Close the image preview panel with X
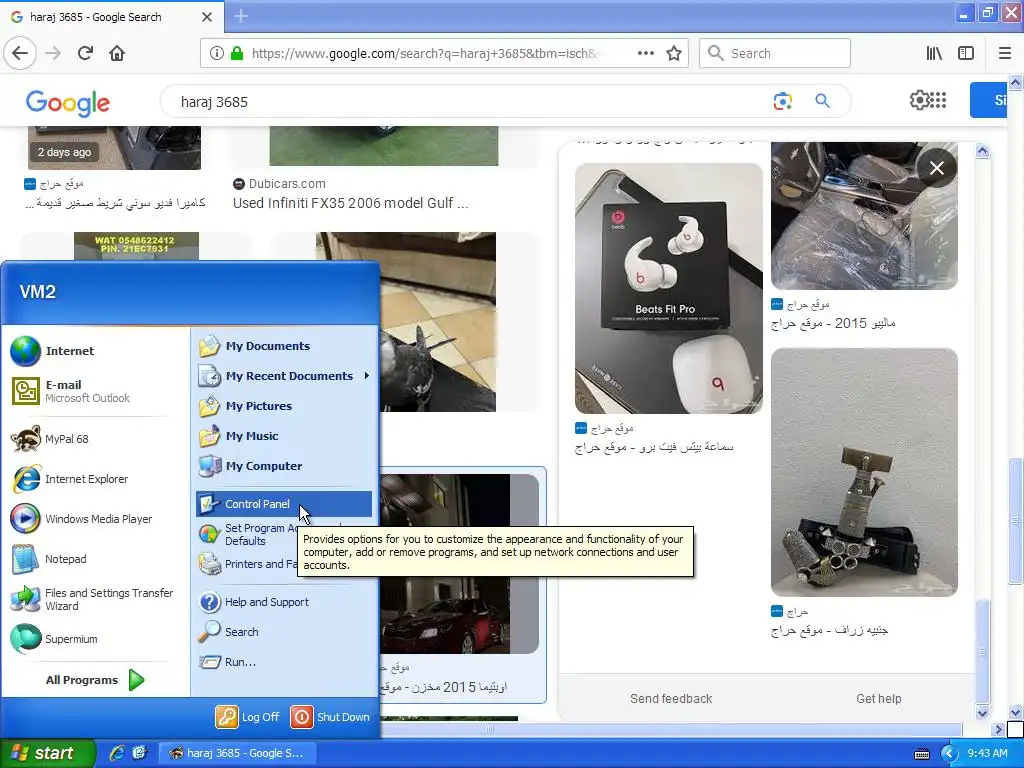This screenshot has width=1024, height=768. (x=936, y=168)
